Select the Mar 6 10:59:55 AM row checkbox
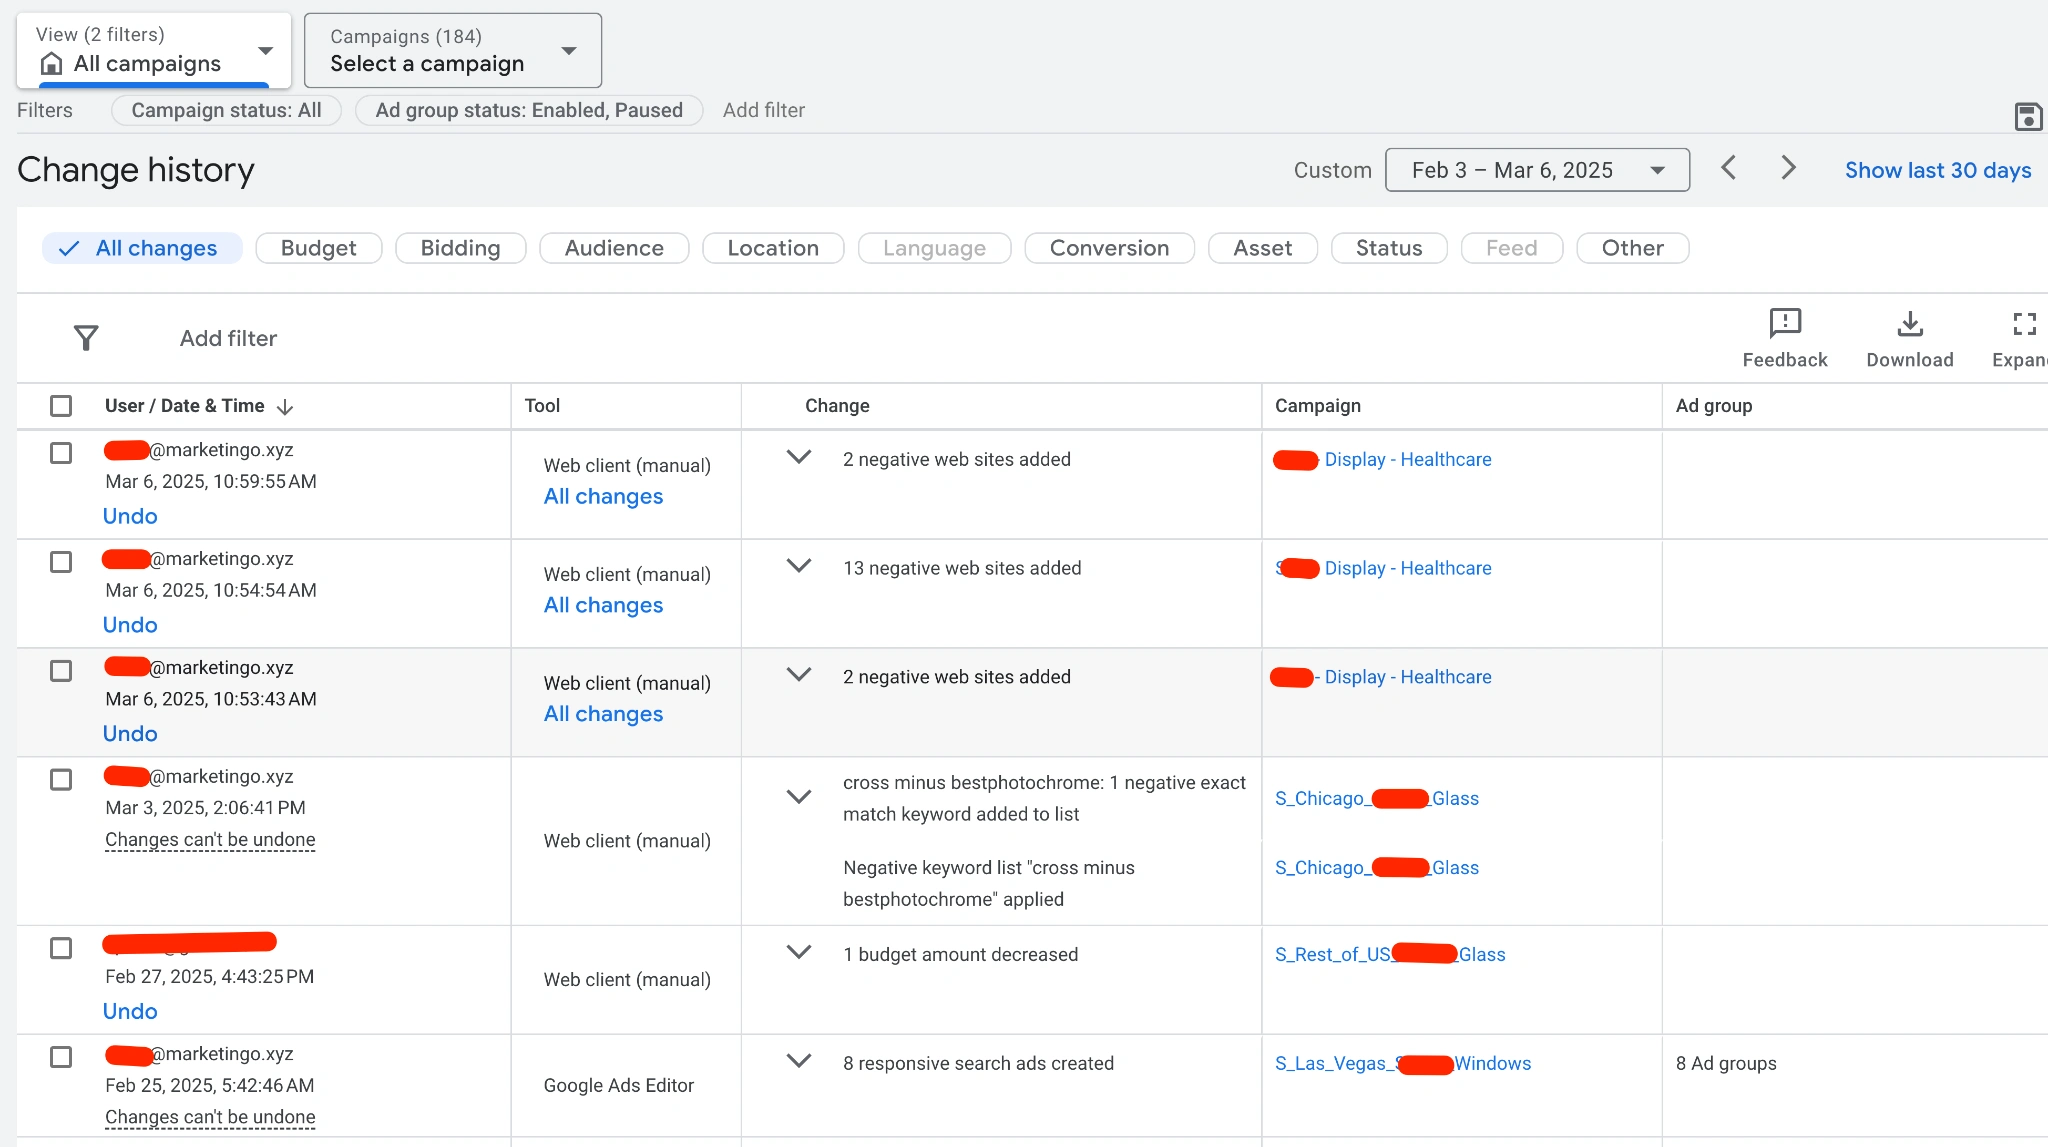Viewport: 2048px width, 1147px height. (x=61, y=453)
